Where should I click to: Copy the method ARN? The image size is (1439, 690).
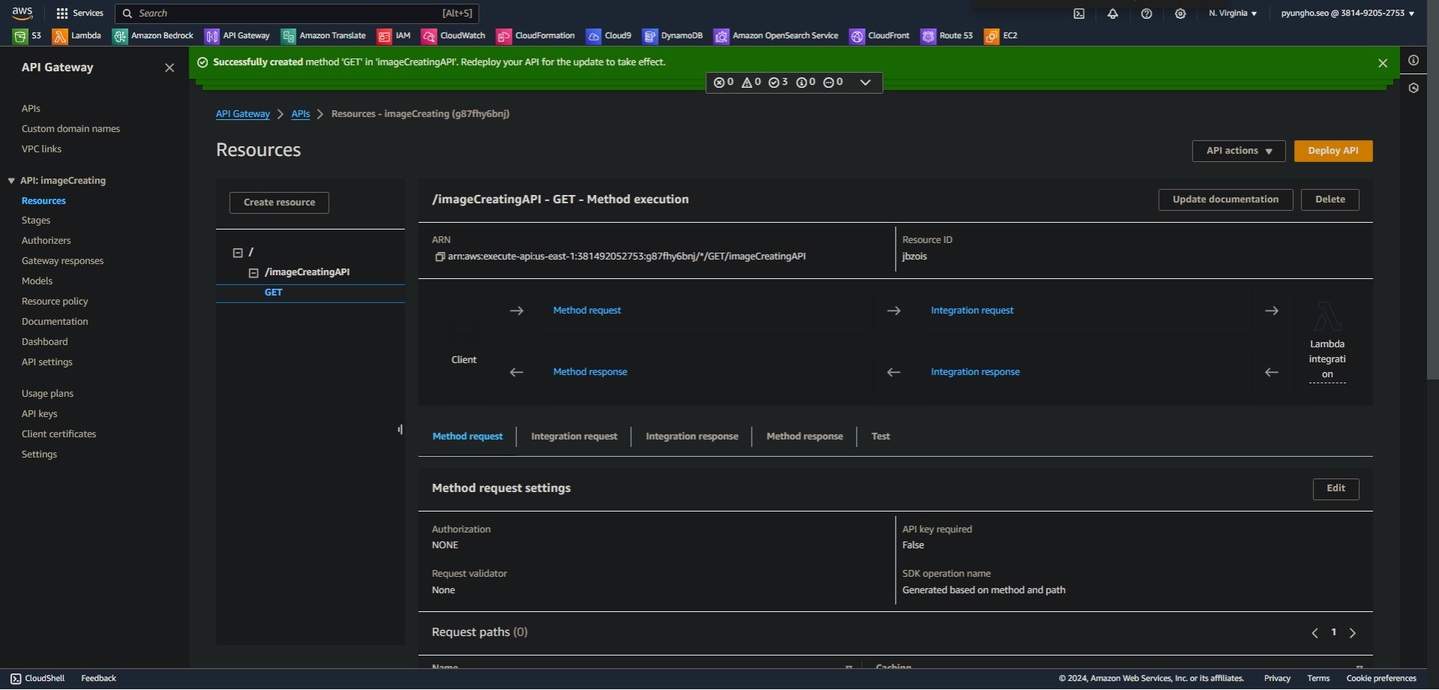point(439,257)
